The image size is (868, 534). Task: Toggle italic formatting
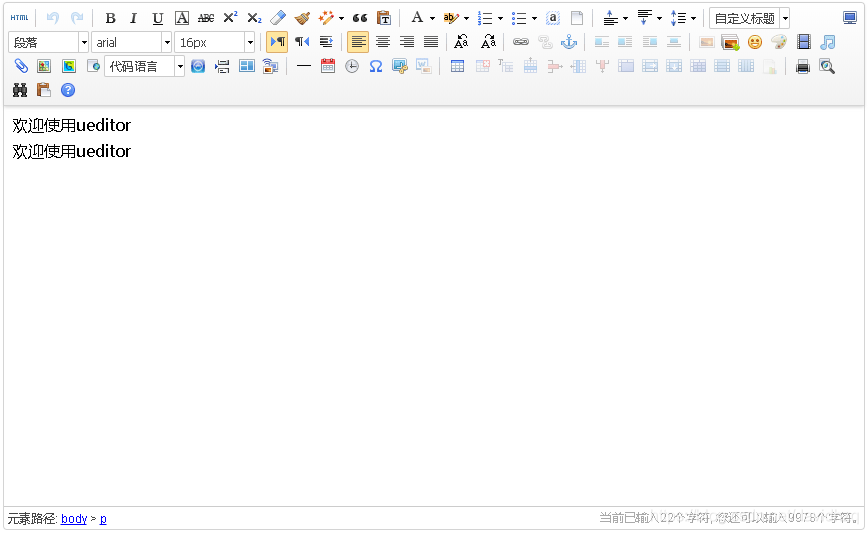pyautogui.click(x=133, y=18)
